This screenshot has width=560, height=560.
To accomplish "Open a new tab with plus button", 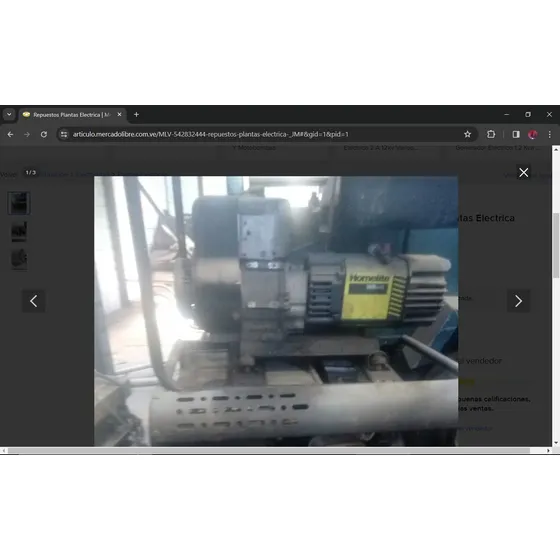I will tap(136, 114).
